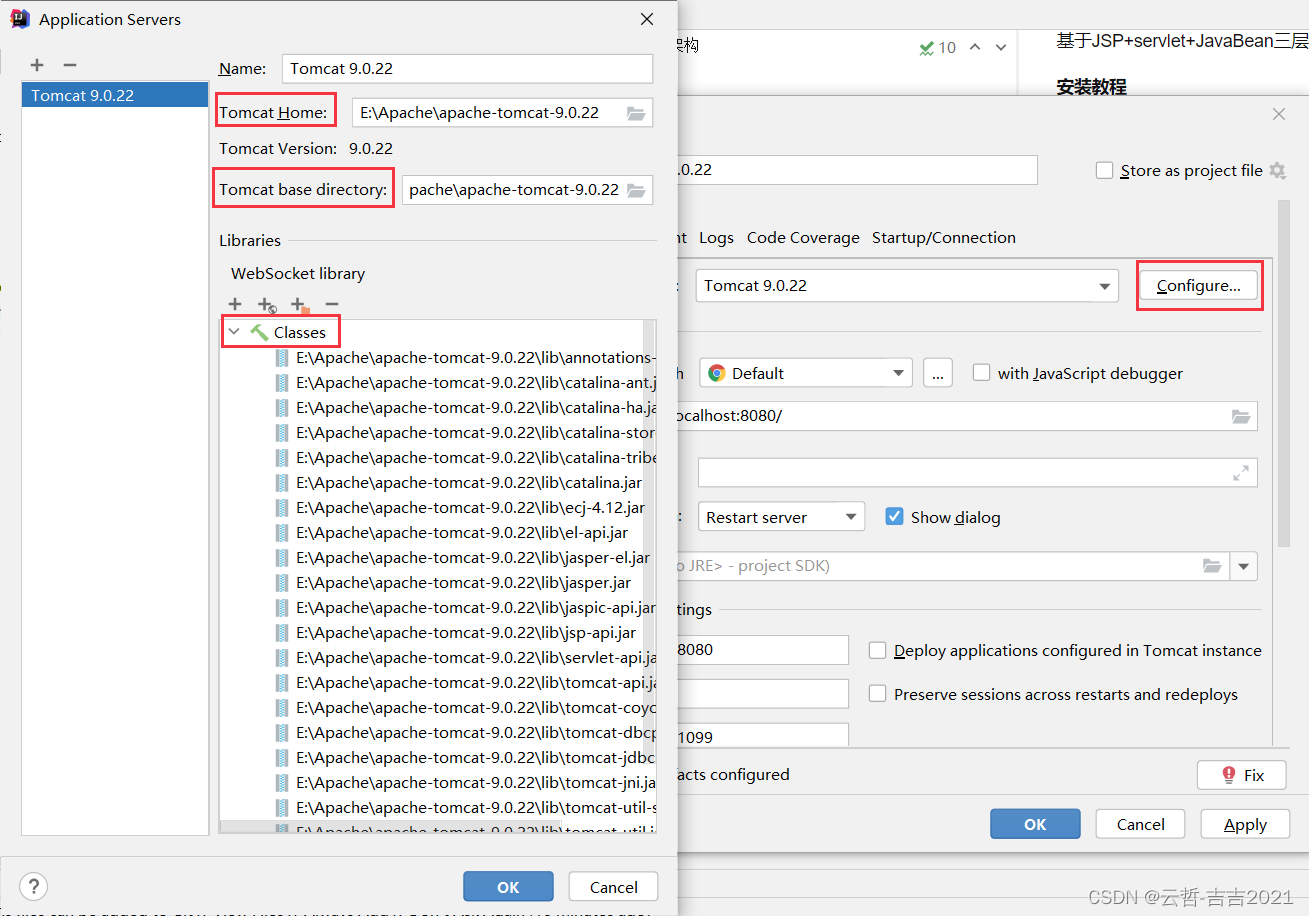Add a library with the plus icon
Viewport: 1309px width, 916px height.
click(x=235, y=304)
